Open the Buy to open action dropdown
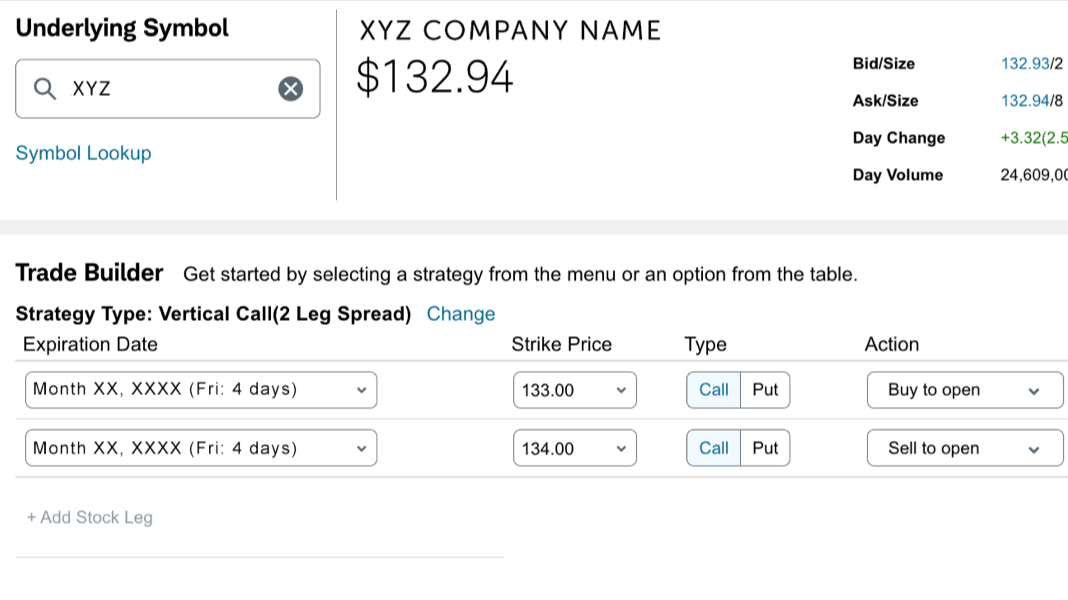1068x600 pixels. point(964,389)
